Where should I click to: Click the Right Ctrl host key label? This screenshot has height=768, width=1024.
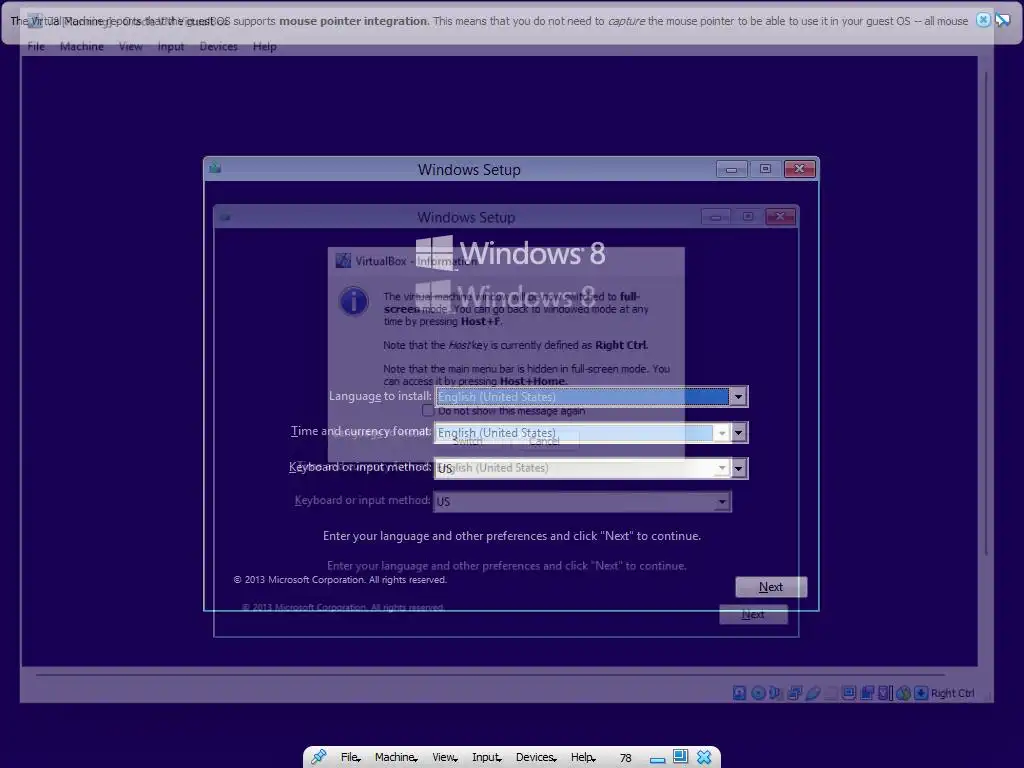tap(952, 693)
